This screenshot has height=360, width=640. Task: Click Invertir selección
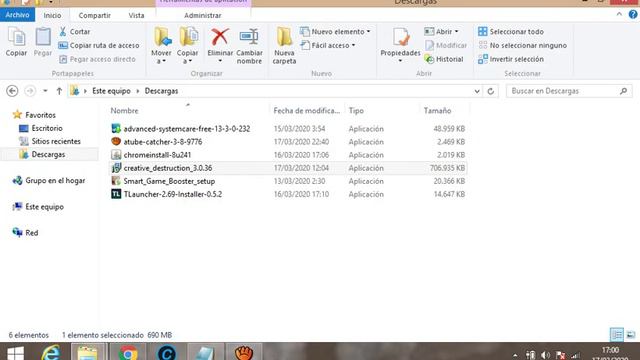coord(511,59)
